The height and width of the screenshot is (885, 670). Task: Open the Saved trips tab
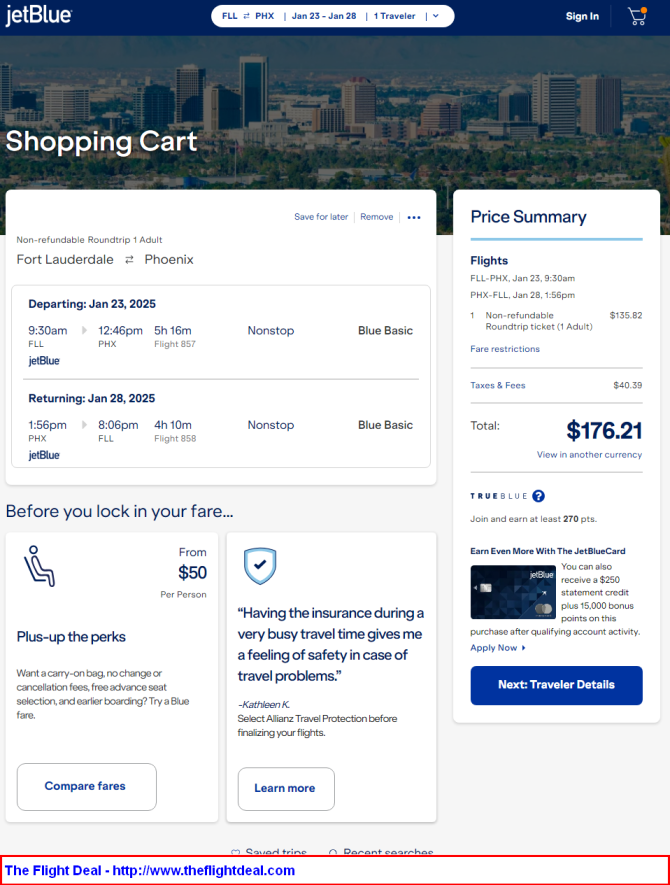270,853
